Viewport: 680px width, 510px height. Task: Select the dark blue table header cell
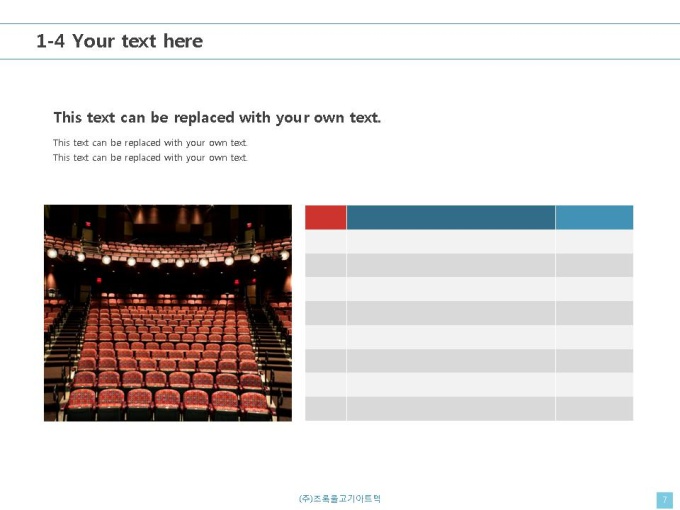click(451, 217)
